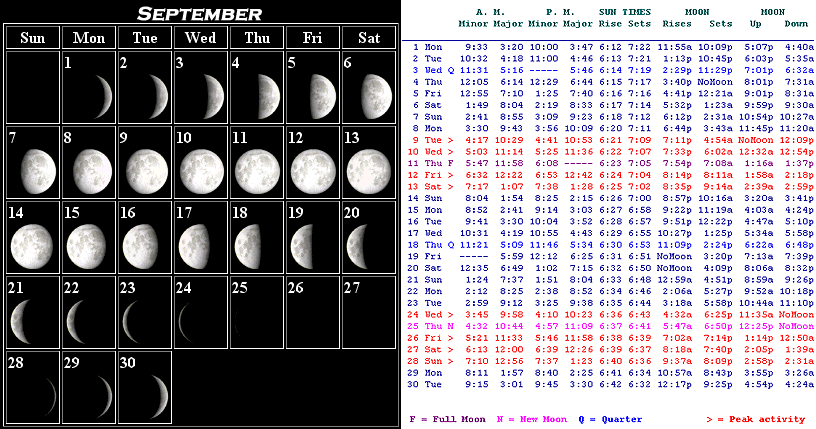The height and width of the screenshot is (429, 816).
Task: Select the Sat weekday column header
Action: (369, 38)
